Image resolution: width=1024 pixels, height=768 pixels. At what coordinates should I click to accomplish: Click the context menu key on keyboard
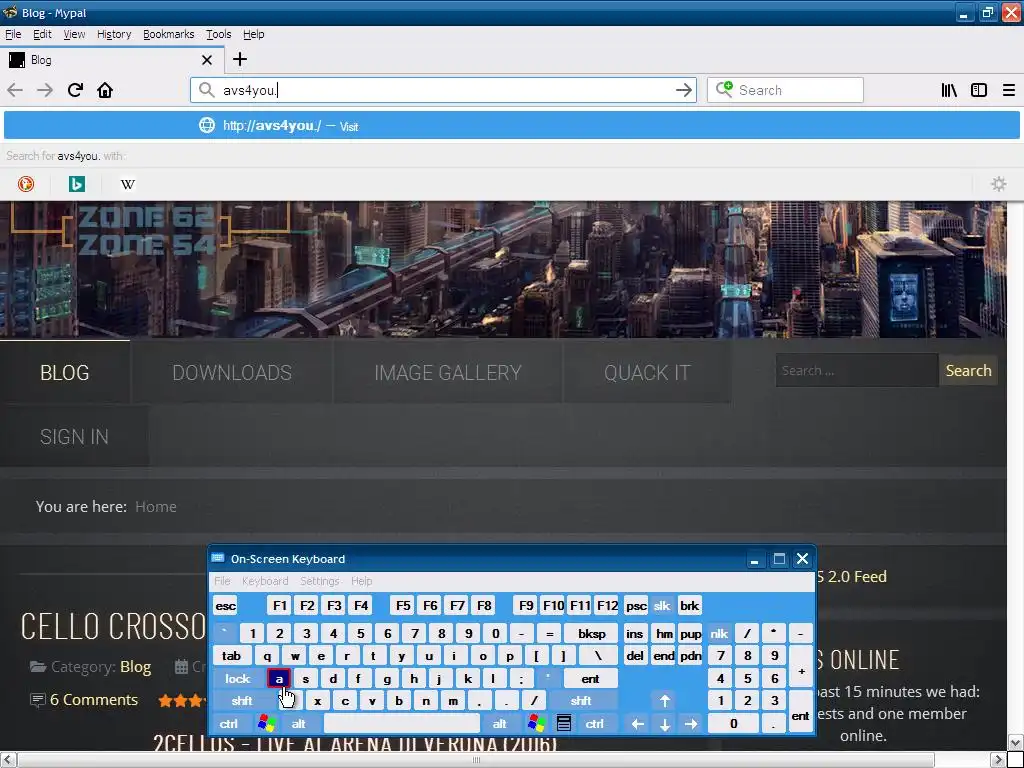(564, 723)
